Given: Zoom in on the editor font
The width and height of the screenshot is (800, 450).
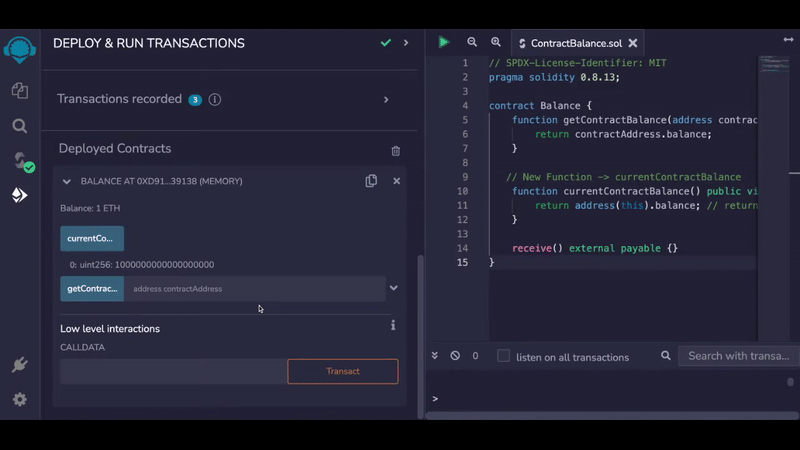Looking at the screenshot, I should tap(496, 42).
